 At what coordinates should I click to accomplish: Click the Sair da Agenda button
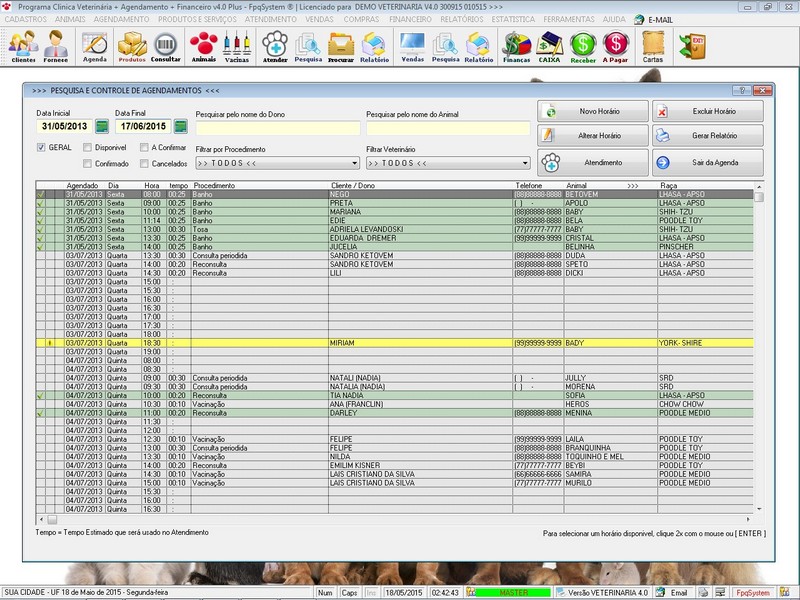[708, 163]
